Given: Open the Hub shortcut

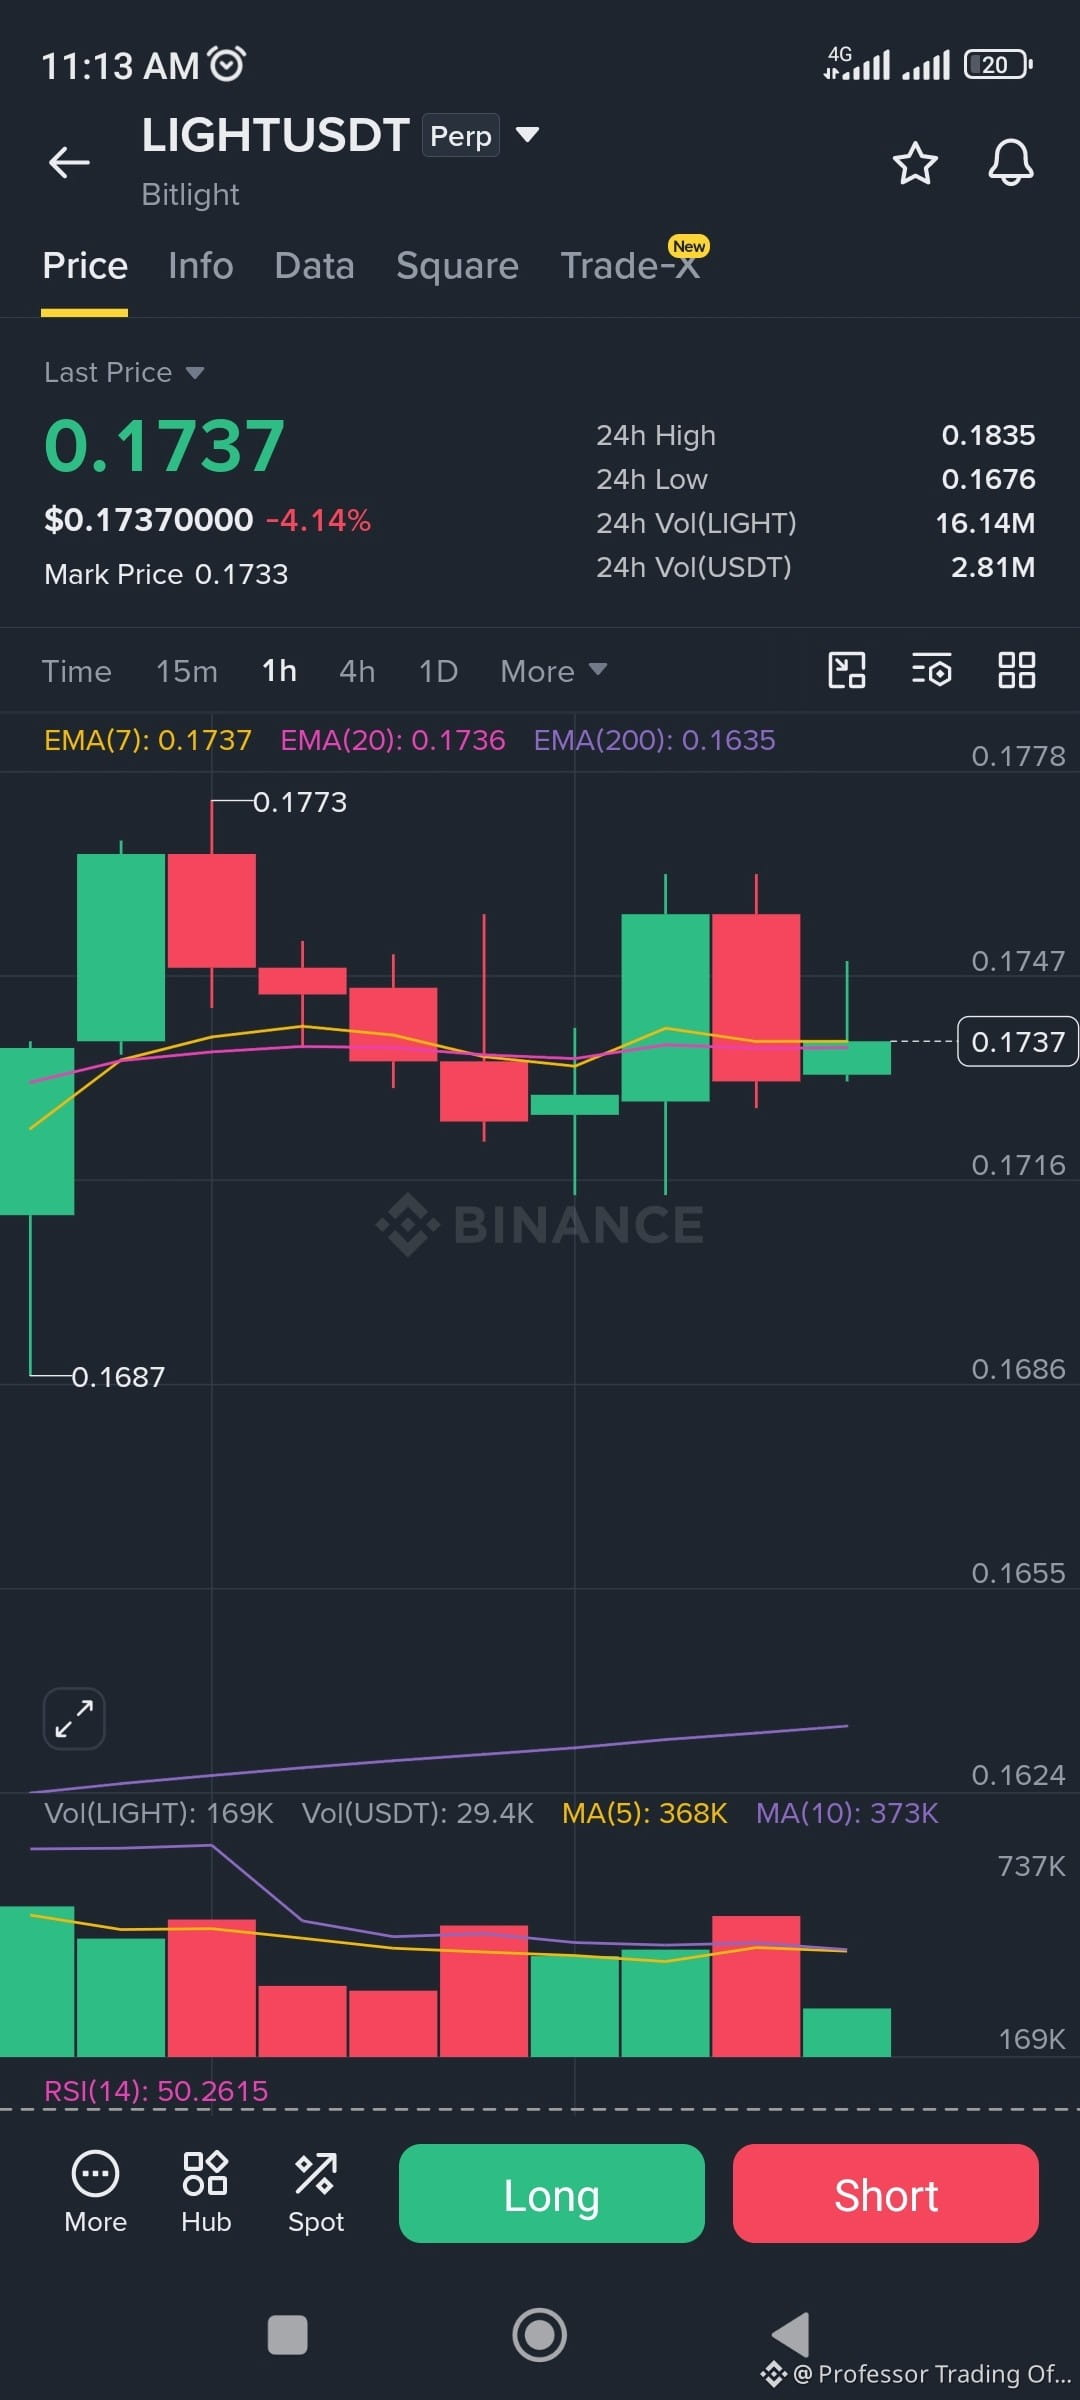Looking at the screenshot, I should (x=206, y=2192).
